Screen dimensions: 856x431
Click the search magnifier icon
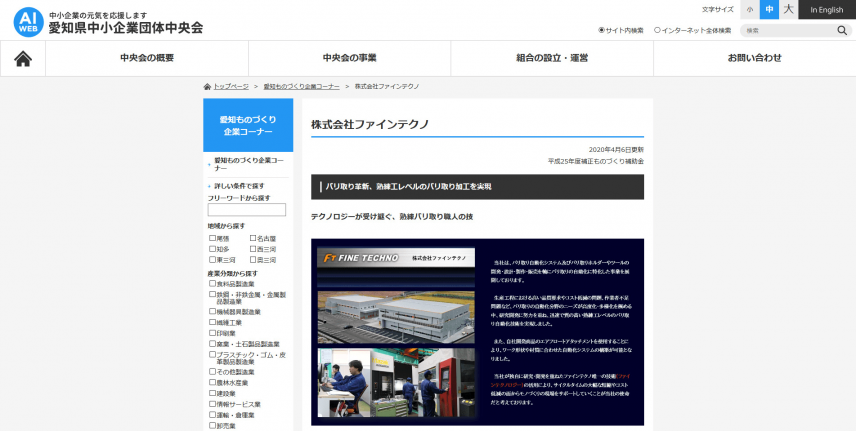click(x=842, y=30)
